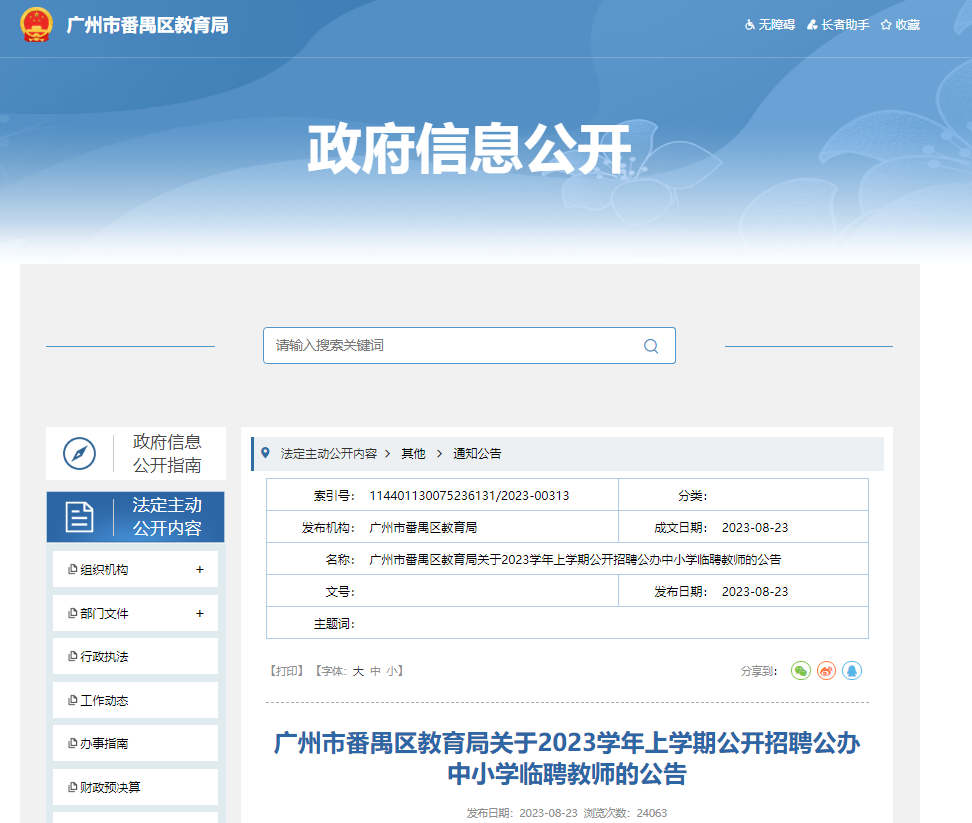This screenshot has height=823, width=972.
Task: Set font size to 大
Action: click(x=358, y=671)
